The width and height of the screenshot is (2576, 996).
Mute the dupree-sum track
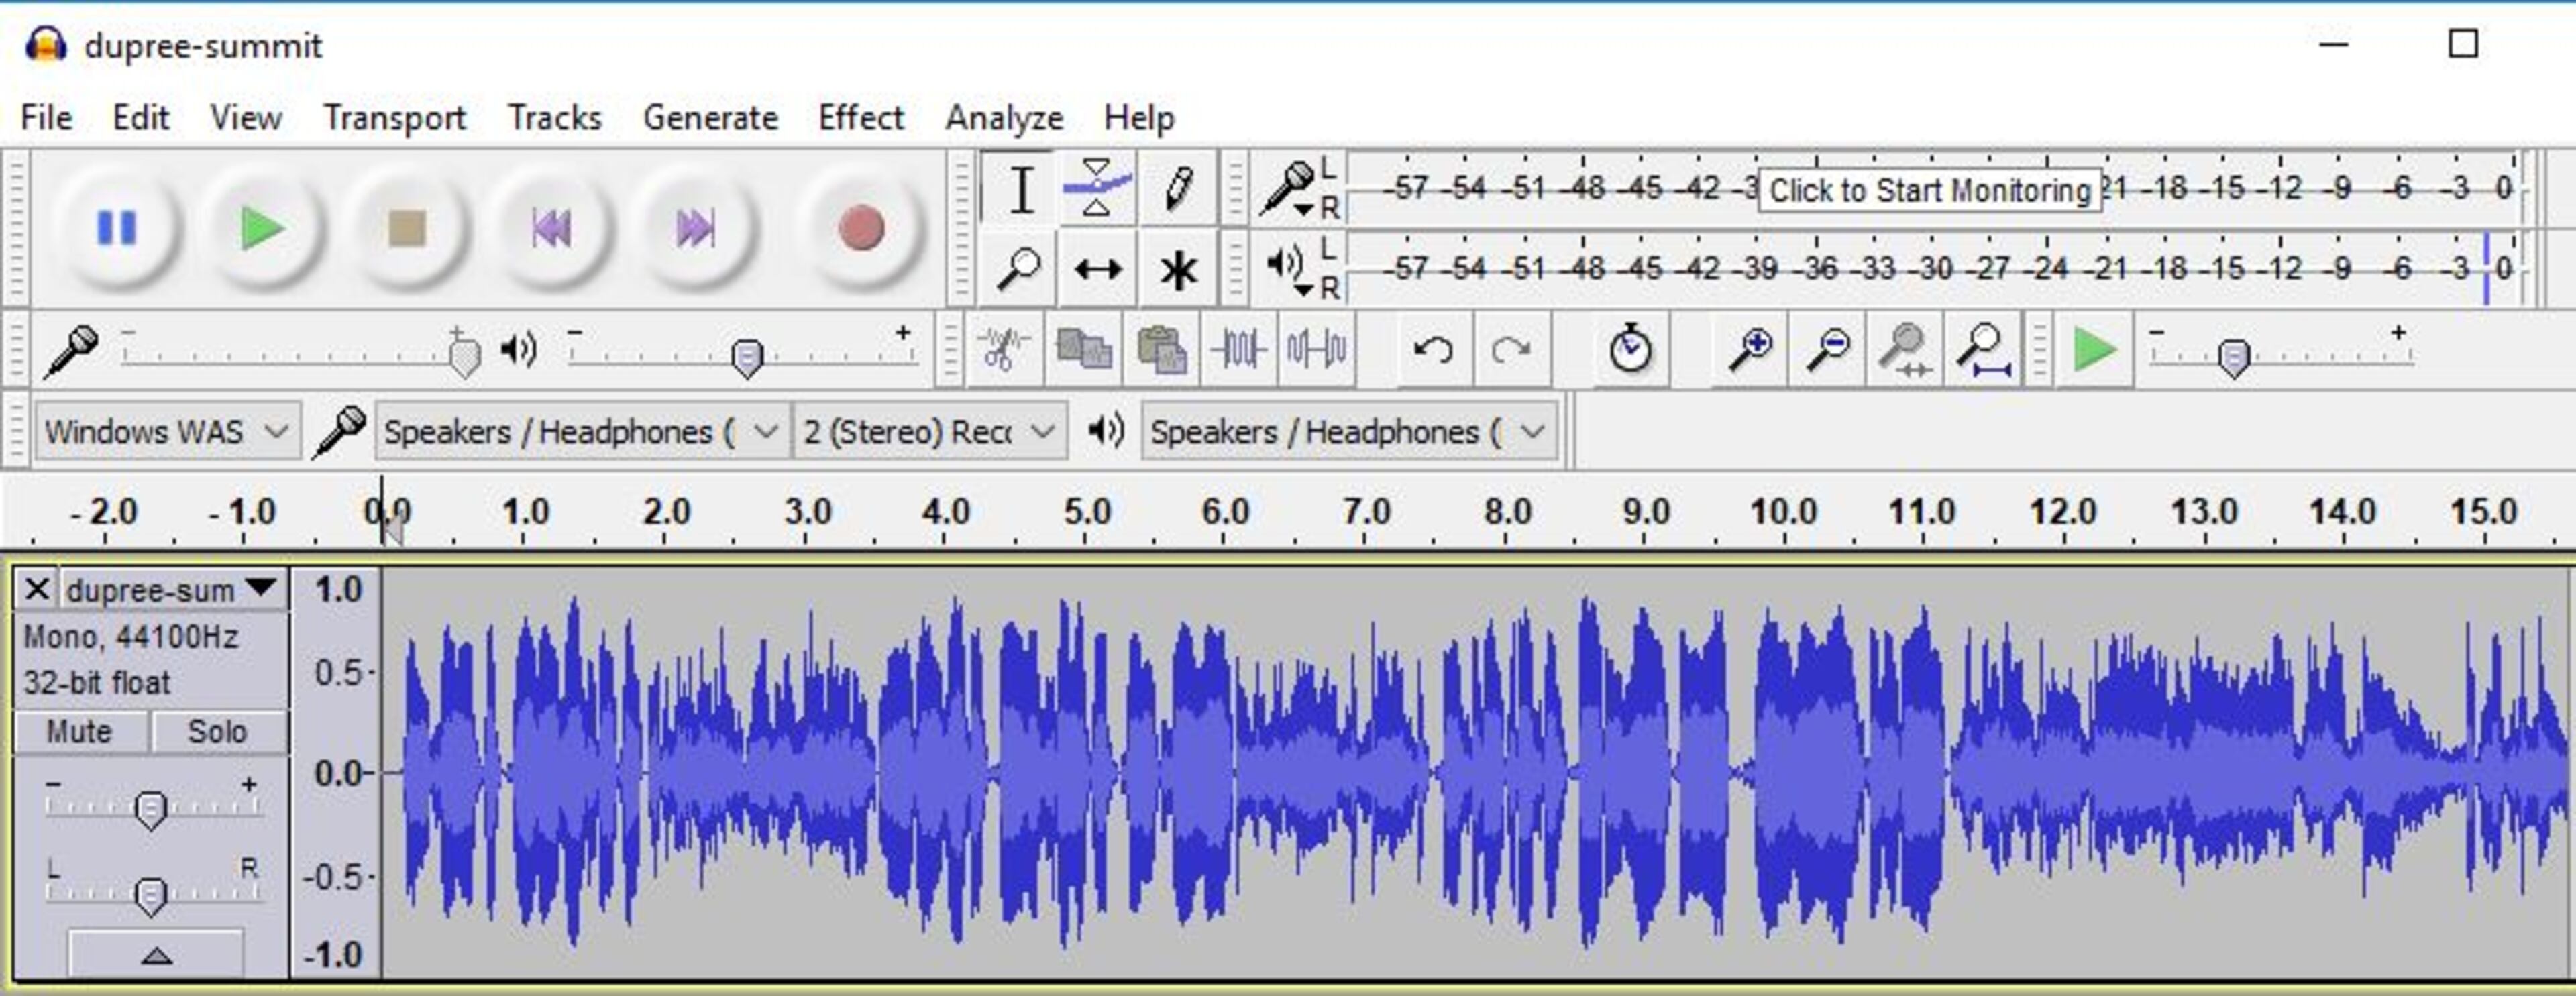pyautogui.click(x=80, y=732)
